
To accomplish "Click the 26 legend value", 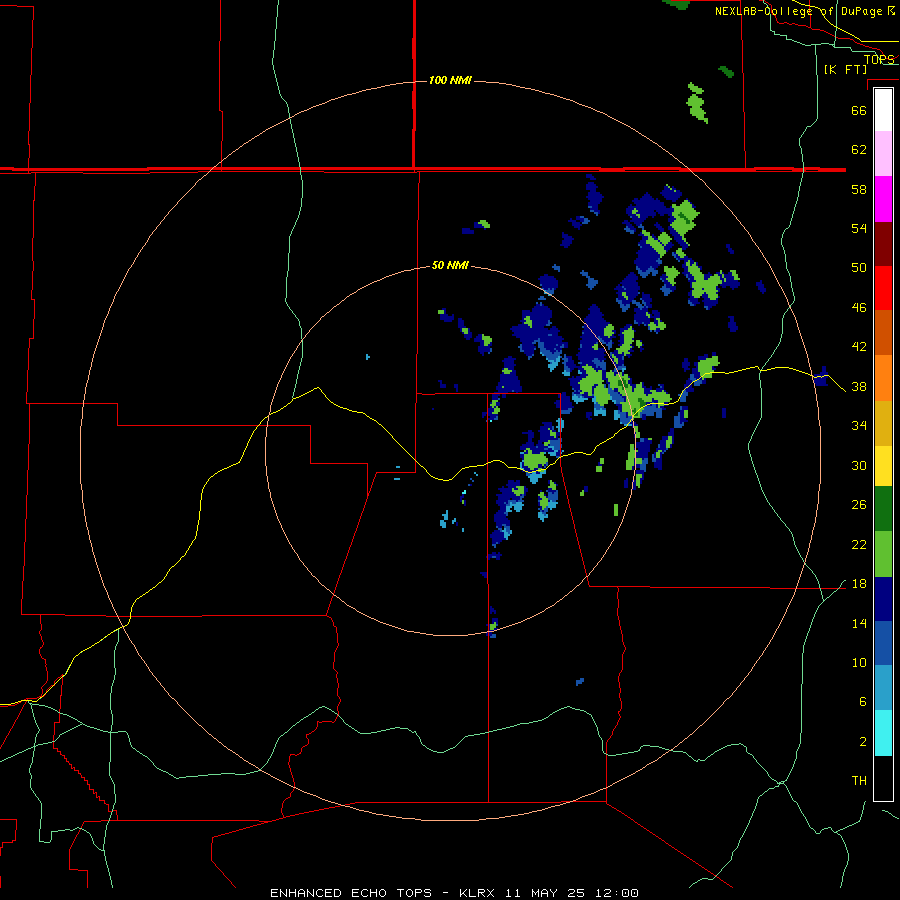I will tap(859, 505).
